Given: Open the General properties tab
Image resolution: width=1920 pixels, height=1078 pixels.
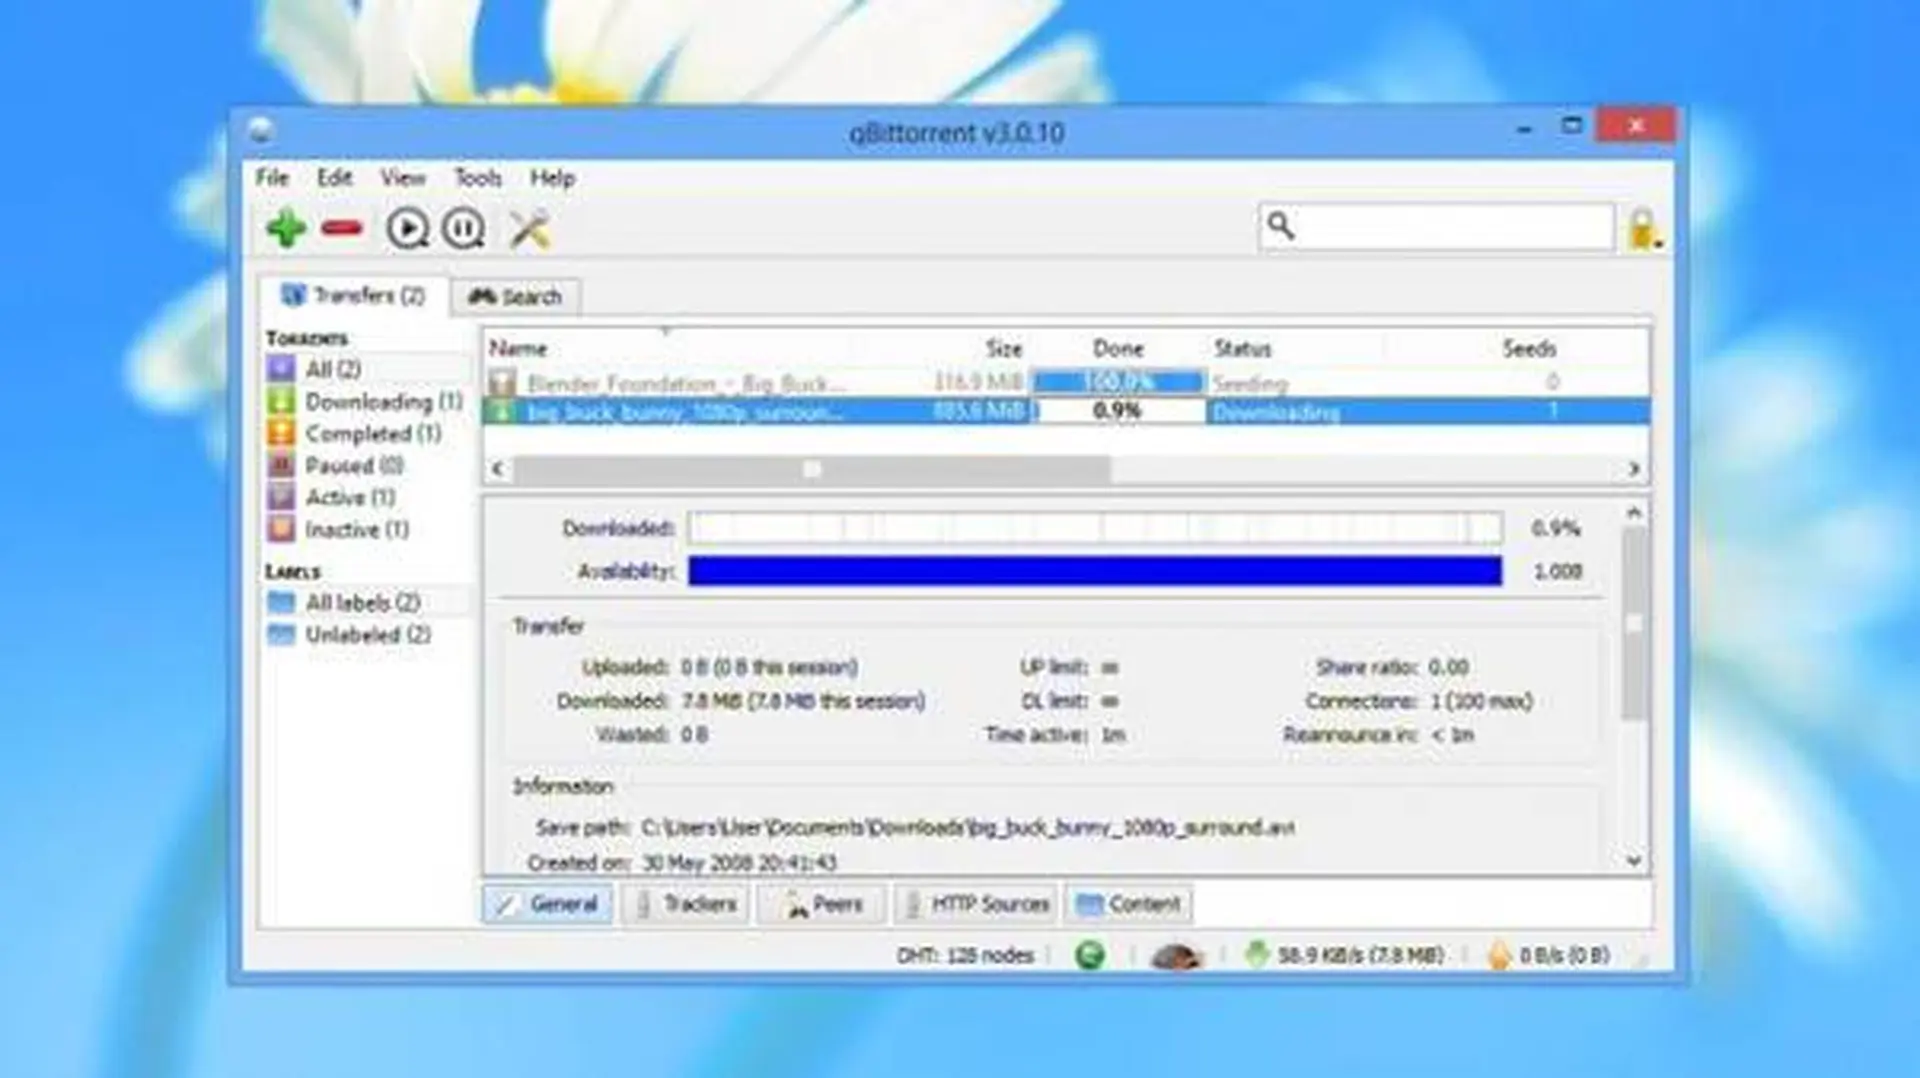Looking at the screenshot, I should pyautogui.click(x=548, y=904).
